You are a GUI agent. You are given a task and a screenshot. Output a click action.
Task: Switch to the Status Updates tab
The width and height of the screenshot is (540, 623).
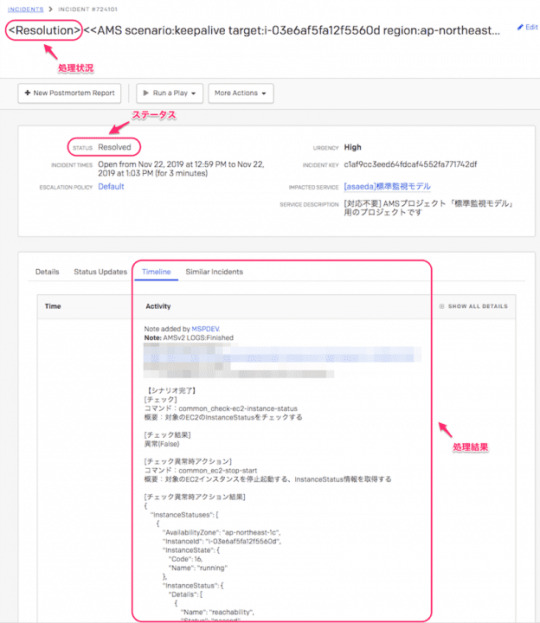tap(100, 272)
